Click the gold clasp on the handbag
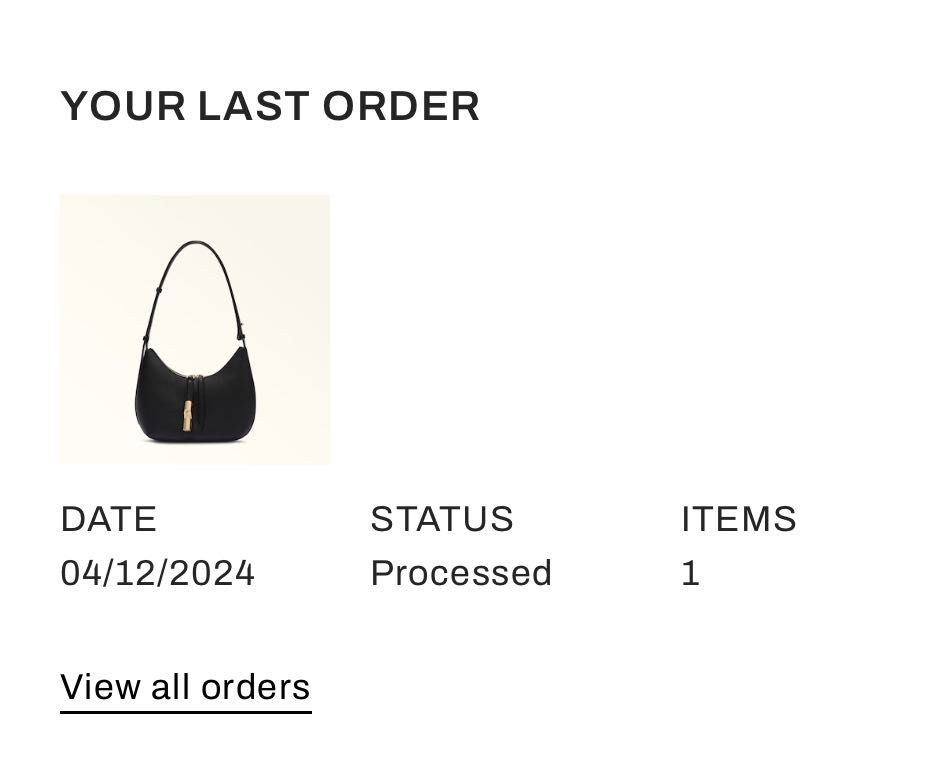This screenshot has height=763, width=948. 189,416
